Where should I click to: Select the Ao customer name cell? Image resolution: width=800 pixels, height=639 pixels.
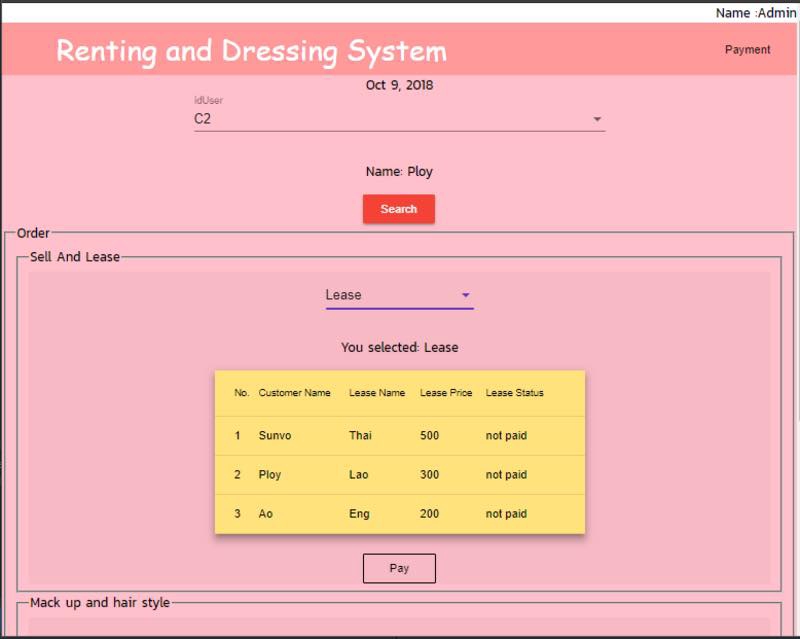point(265,513)
